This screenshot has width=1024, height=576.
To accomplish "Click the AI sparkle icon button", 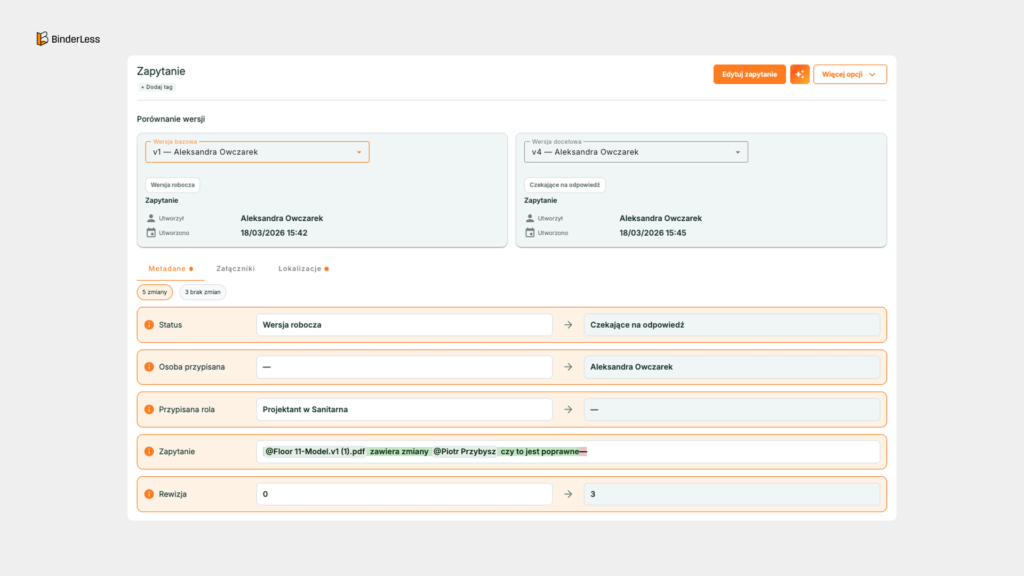I will coord(799,74).
